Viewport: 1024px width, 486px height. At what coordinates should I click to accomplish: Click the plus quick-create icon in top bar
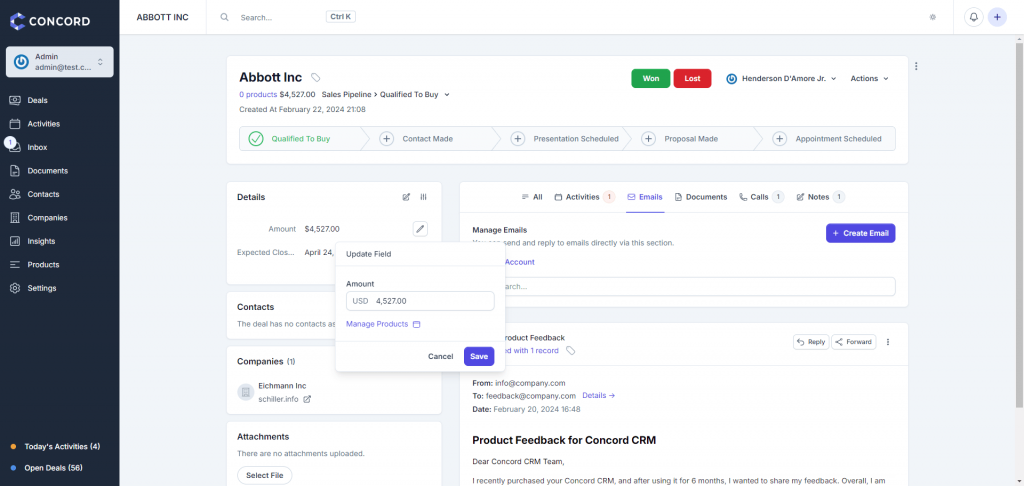(997, 17)
